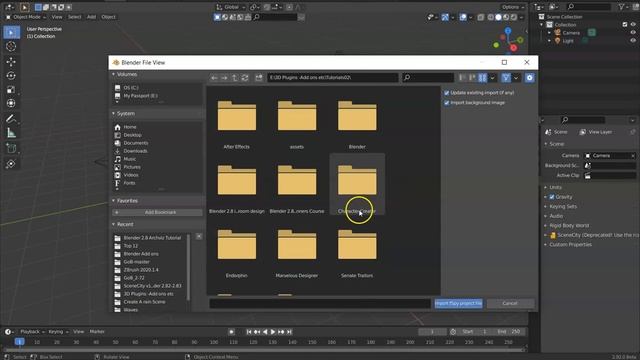Toggle Gravity checkbox in Scene properties
The height and width of the screenshot is (360, 640).
click(x=552, y=197)
